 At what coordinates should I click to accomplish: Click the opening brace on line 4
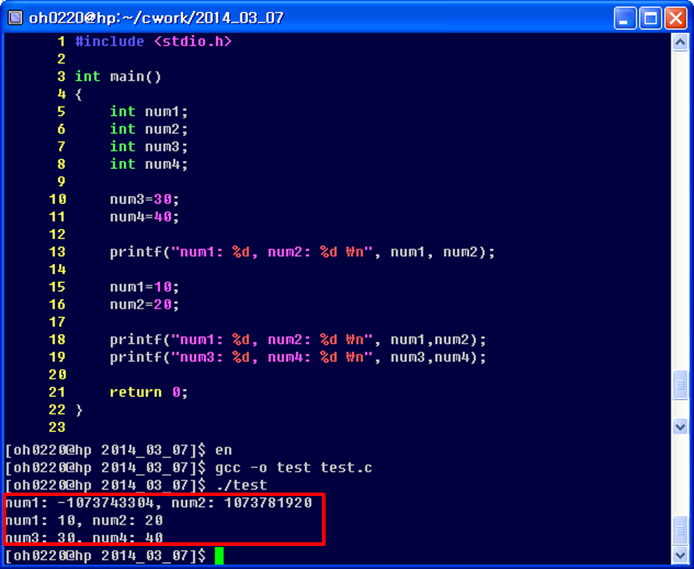pyautogui.click(x=79, y=94)
